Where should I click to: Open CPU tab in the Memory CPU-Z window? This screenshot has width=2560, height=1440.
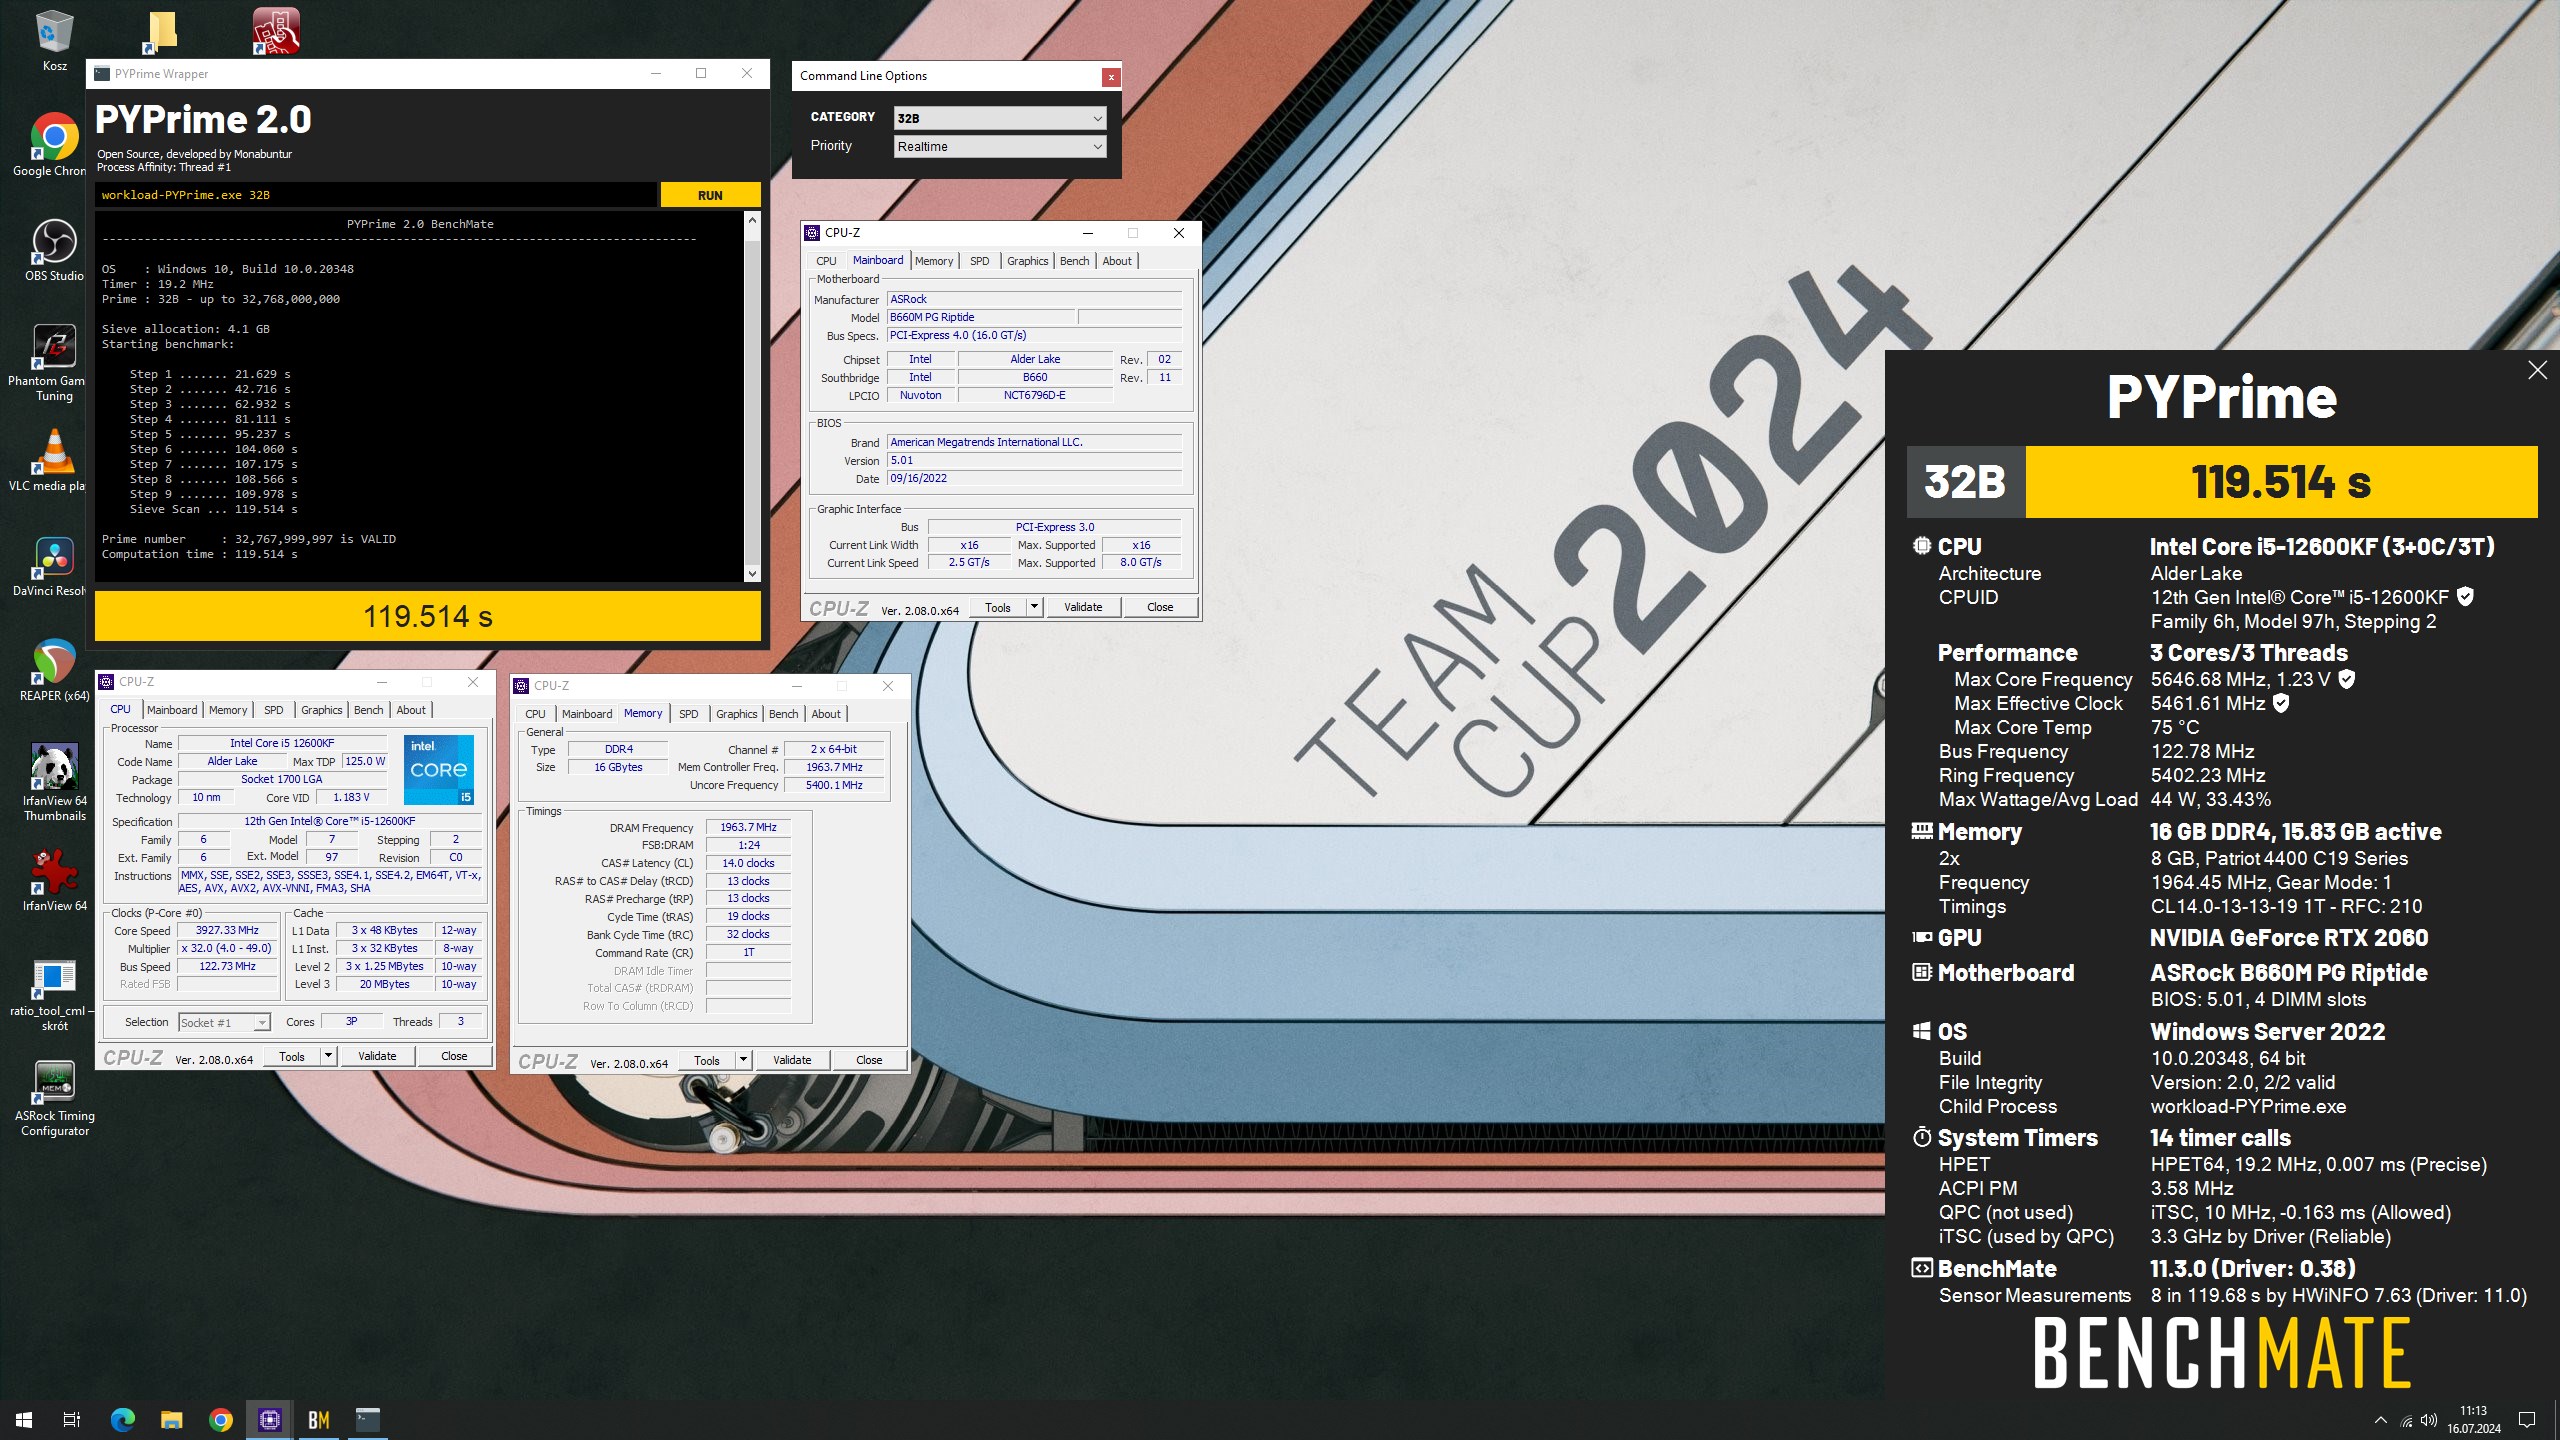click(x=535, y=714)
